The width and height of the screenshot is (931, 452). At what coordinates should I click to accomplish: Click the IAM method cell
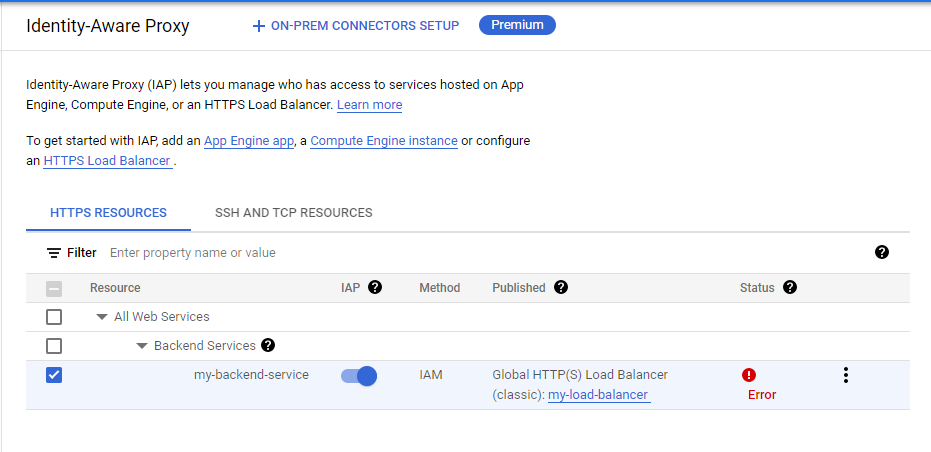[430, 375]
